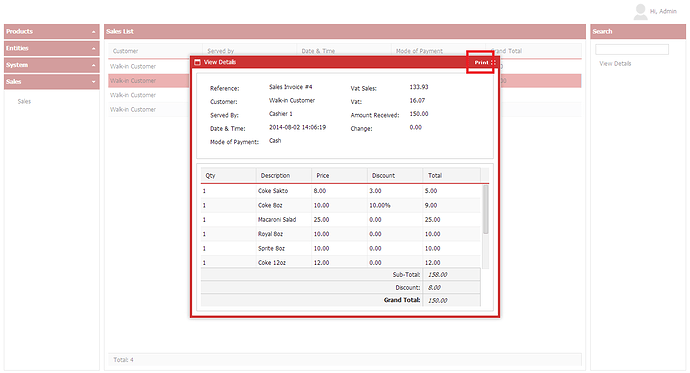Open the Sales link in sidebar
690x373 pixels.
tap(24, 102)
